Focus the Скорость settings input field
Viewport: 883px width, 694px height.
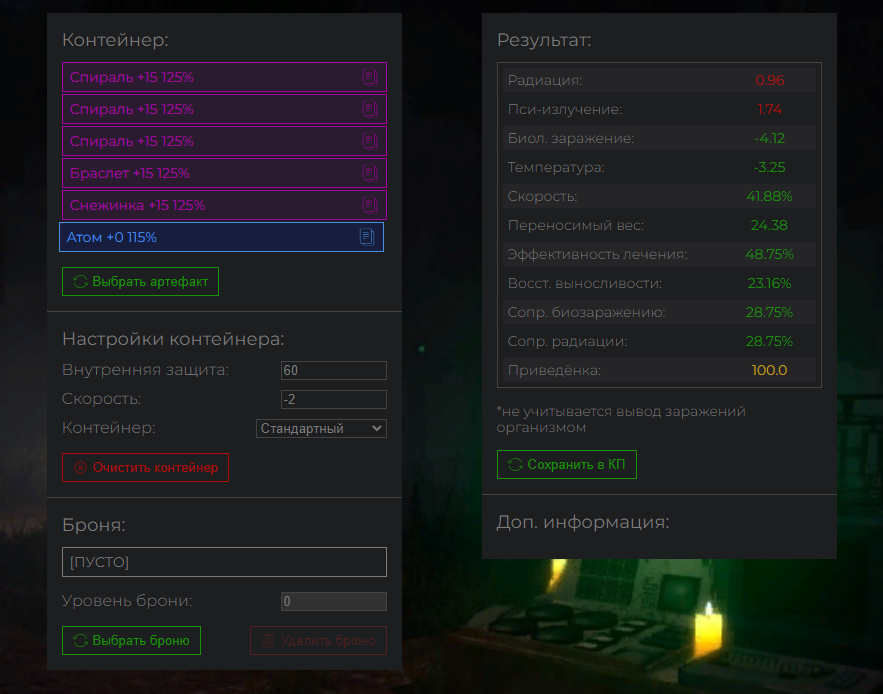333,399
